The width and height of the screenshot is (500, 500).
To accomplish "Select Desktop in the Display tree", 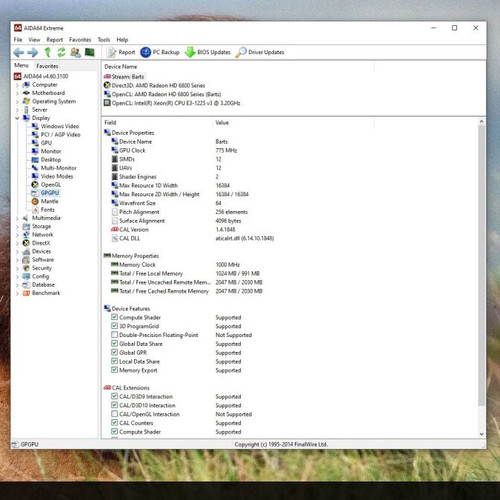I will [x=46, y=159].
